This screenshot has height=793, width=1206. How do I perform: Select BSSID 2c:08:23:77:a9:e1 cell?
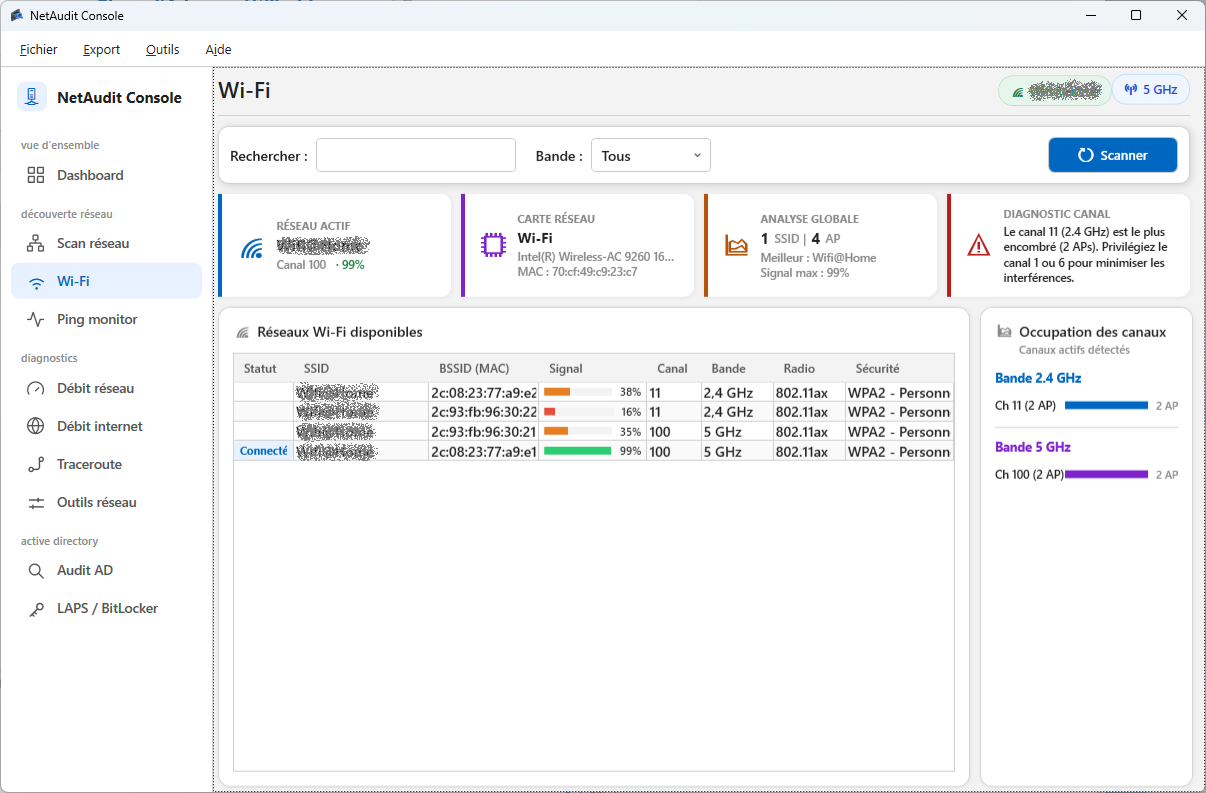click(x=484, y=451)
